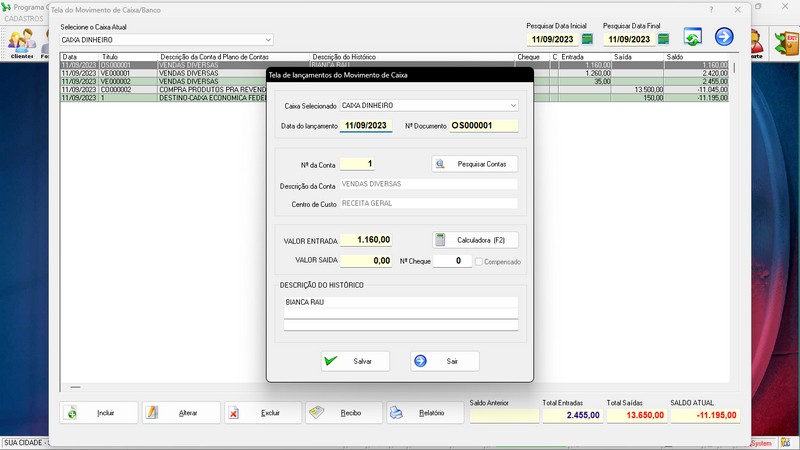Click the help question mark in title bar
The image size is (800, 450).
pyautogui.click(x=711, y=10)
